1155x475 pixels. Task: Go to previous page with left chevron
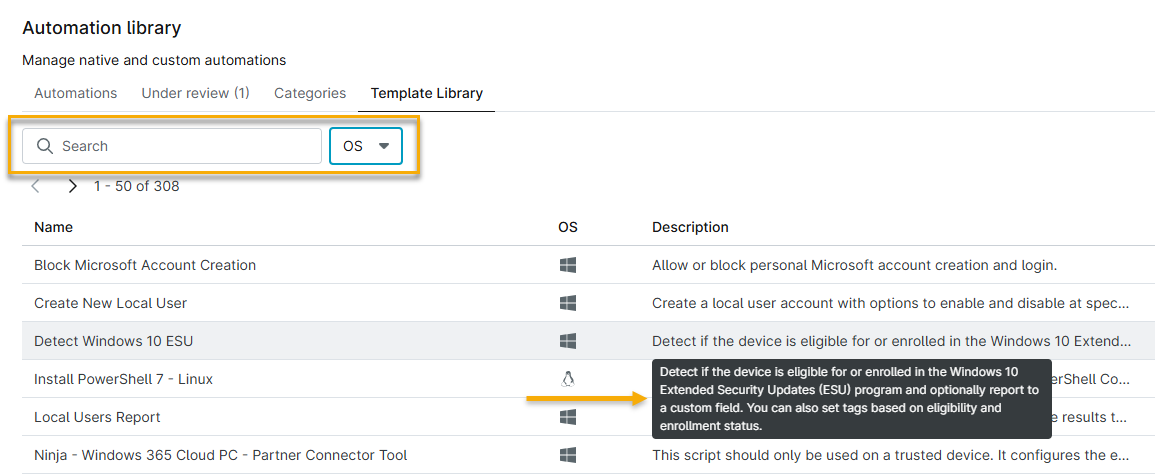point(36,186)
